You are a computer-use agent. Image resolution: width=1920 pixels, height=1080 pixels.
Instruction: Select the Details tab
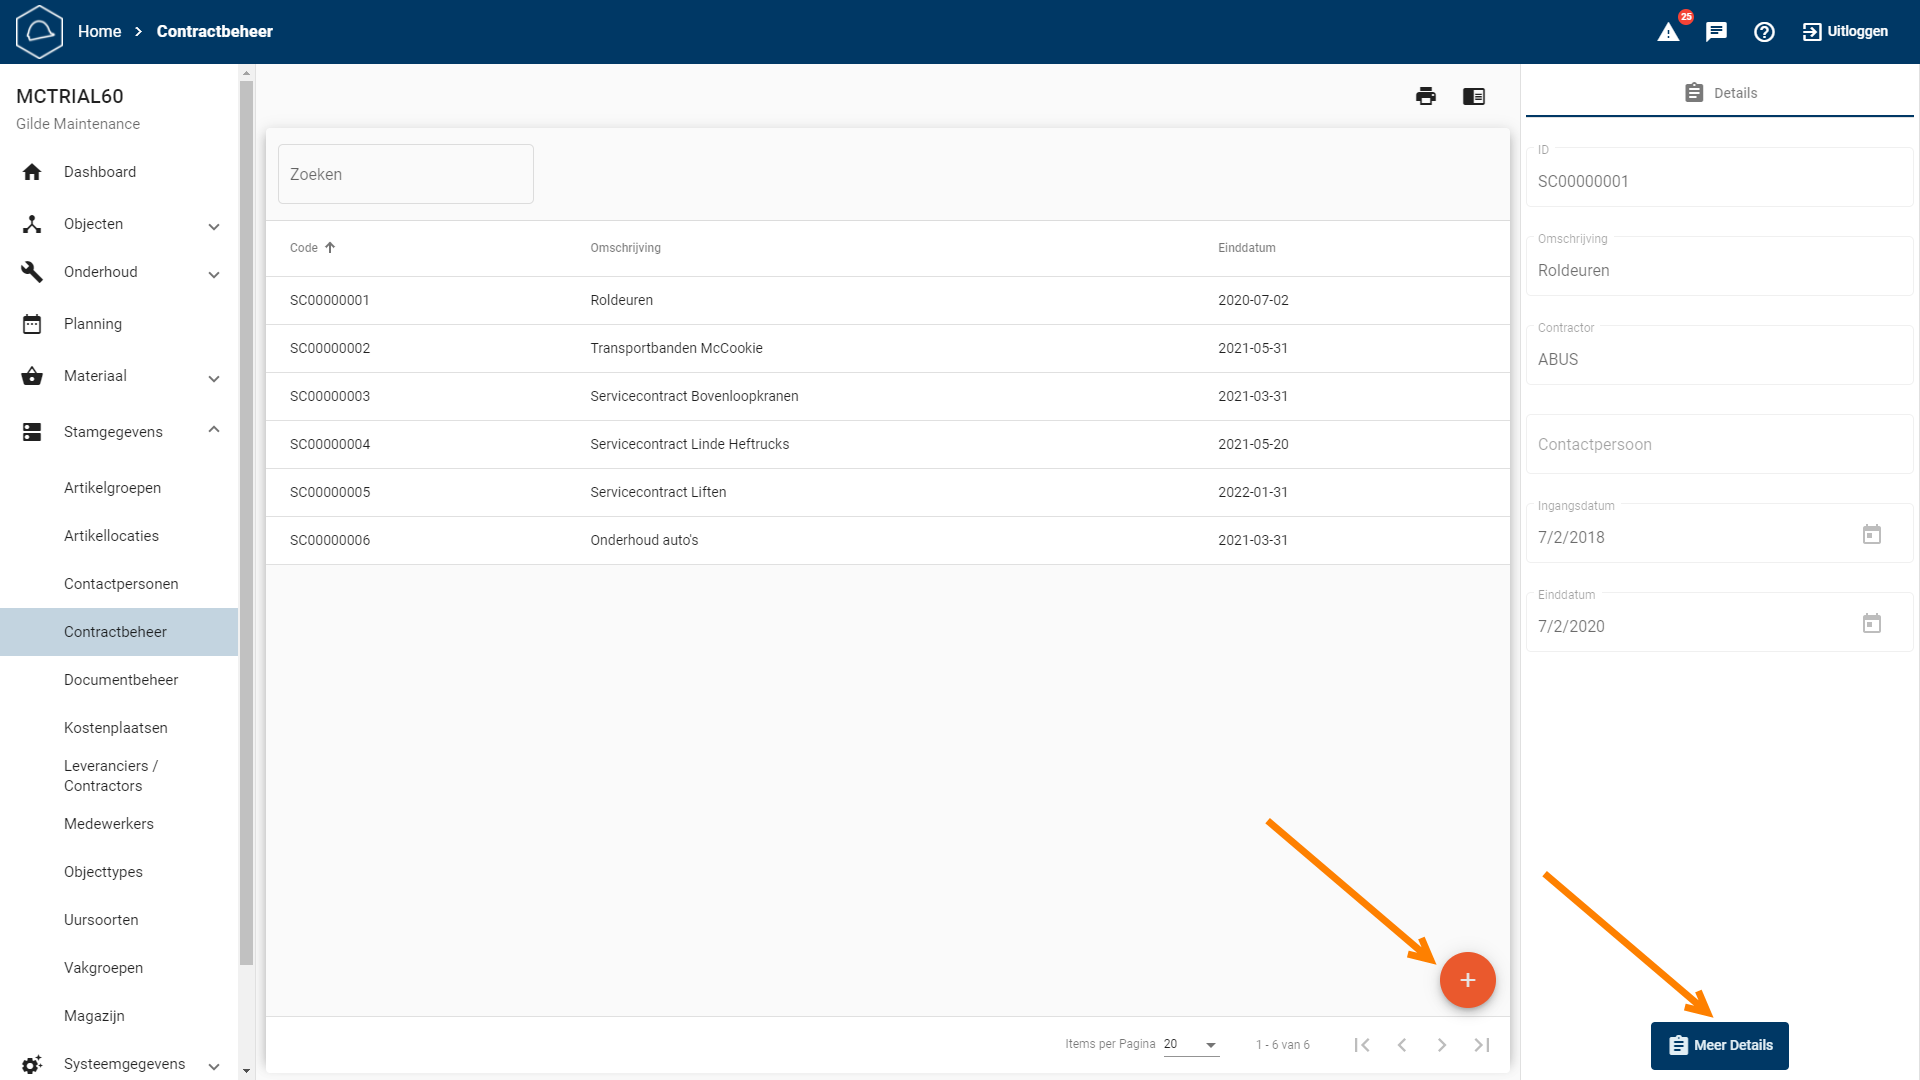coord(1720,93)
